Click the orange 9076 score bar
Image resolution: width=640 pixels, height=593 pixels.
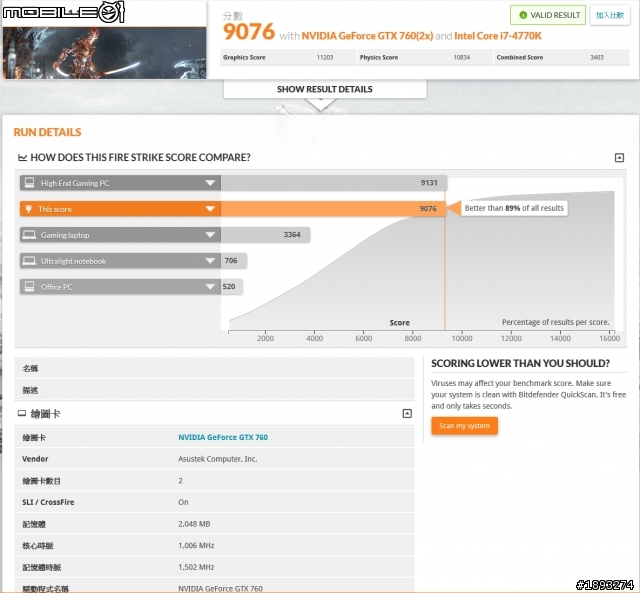[x=333, y=209]
